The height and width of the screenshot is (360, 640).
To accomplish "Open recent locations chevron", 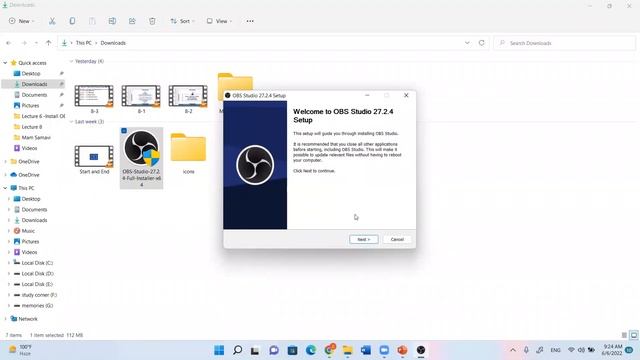I will pyautogui.click(x=36, y=43).
